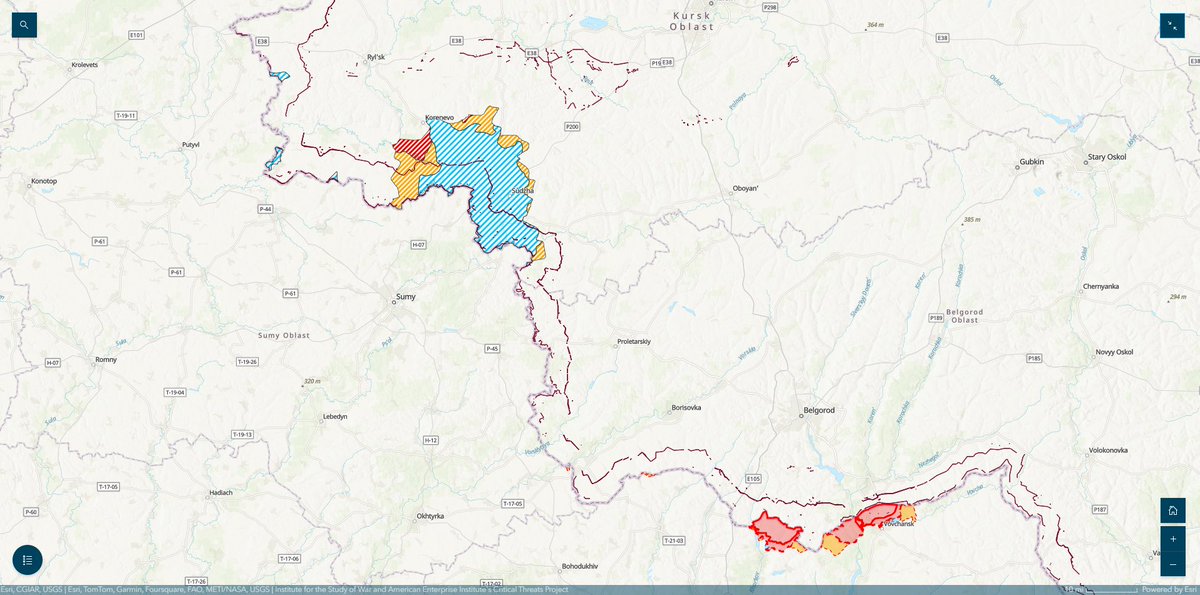Select the P200 road shield
Image resolution: width=1200 pixels, height=595 pixels.
click(x=572, y=127)
